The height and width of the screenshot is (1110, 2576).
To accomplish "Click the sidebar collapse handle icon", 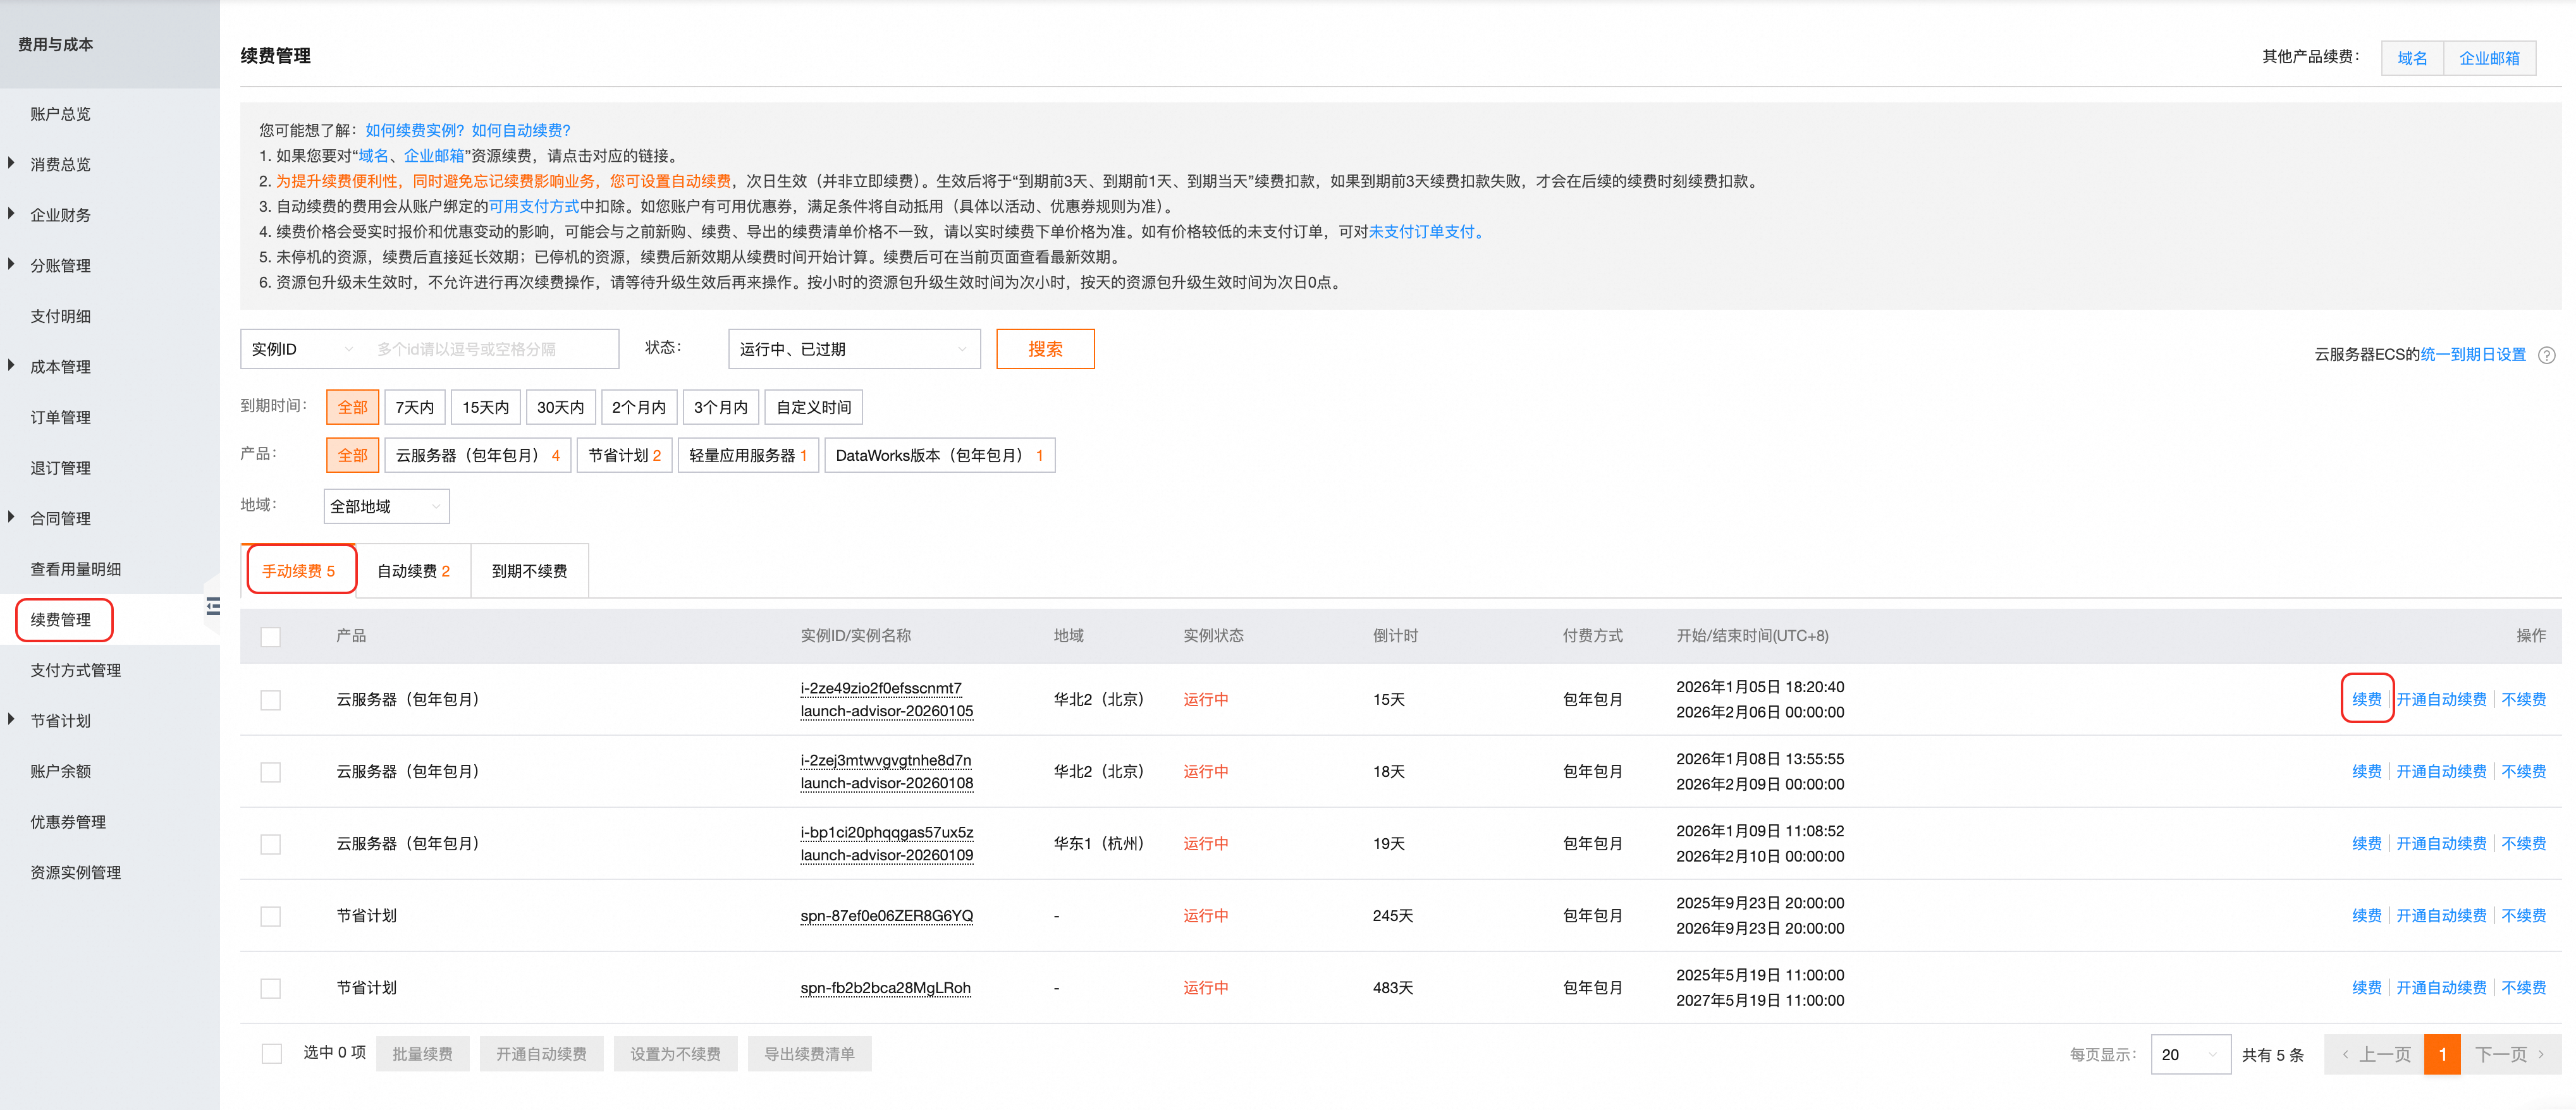I will click(x=213, y=606).
